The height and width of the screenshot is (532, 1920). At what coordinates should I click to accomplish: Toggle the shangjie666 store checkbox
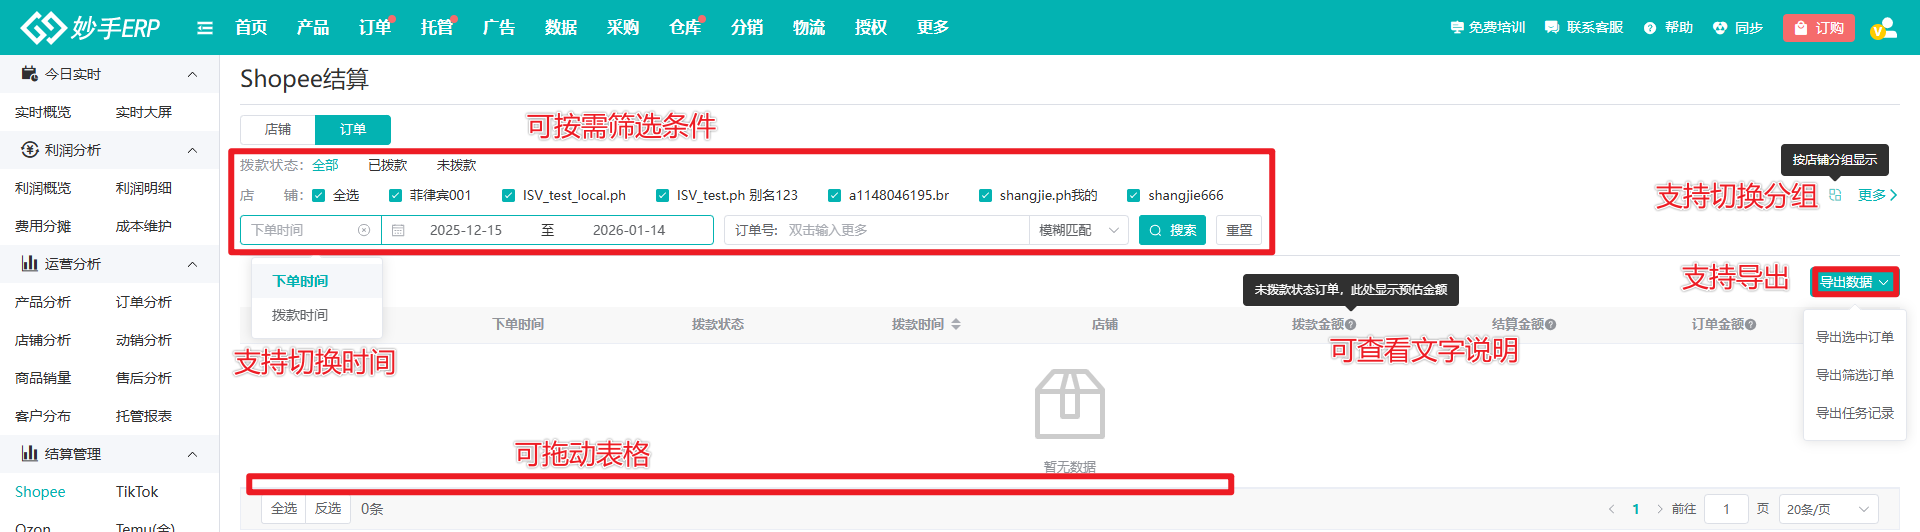1133,195
